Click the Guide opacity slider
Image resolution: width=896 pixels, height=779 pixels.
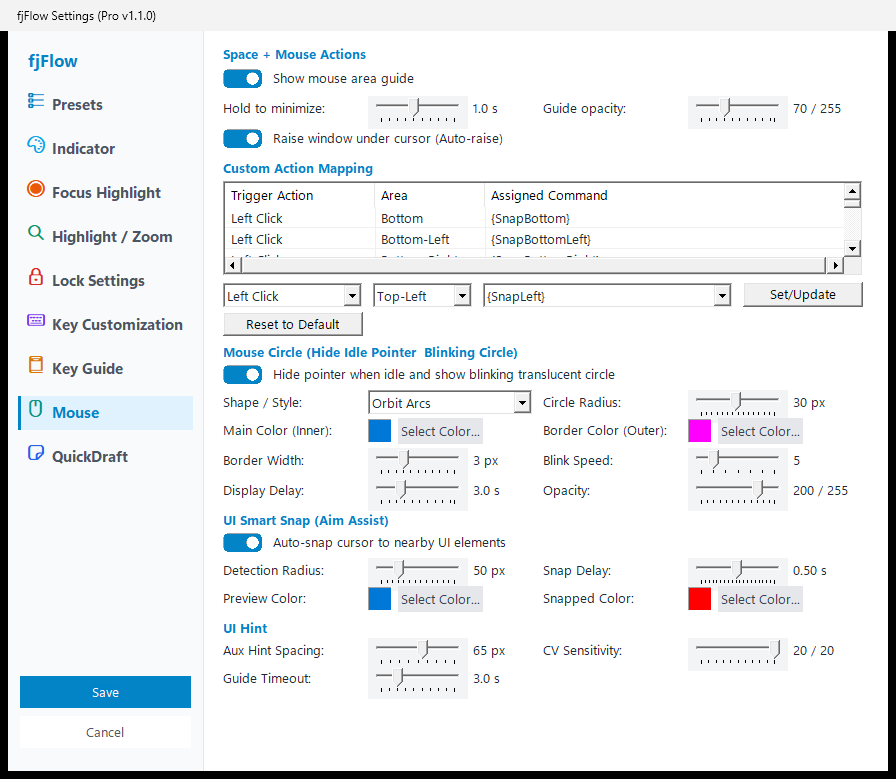point(738,111)
